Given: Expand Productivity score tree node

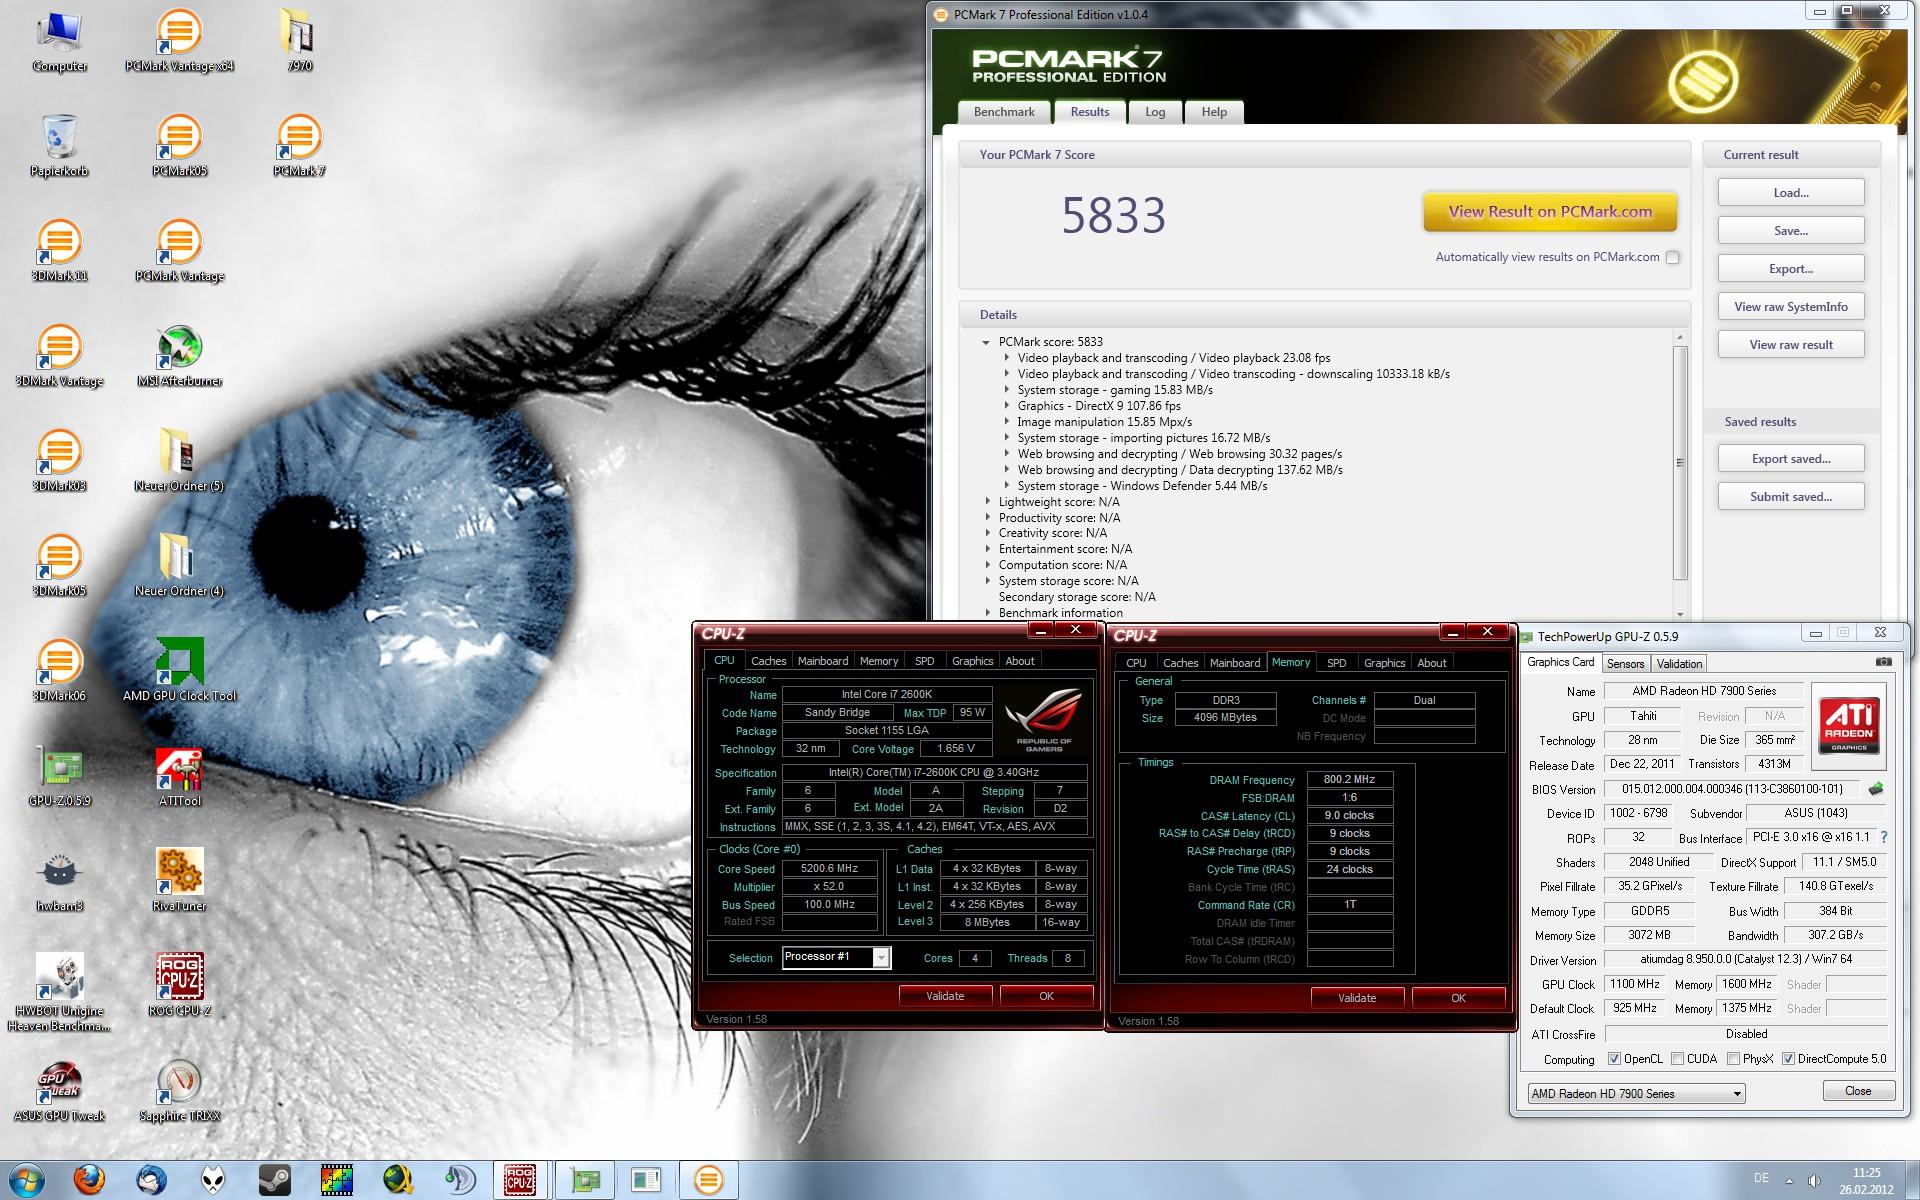Looking at the screenshot, I should tap(988, 518).
